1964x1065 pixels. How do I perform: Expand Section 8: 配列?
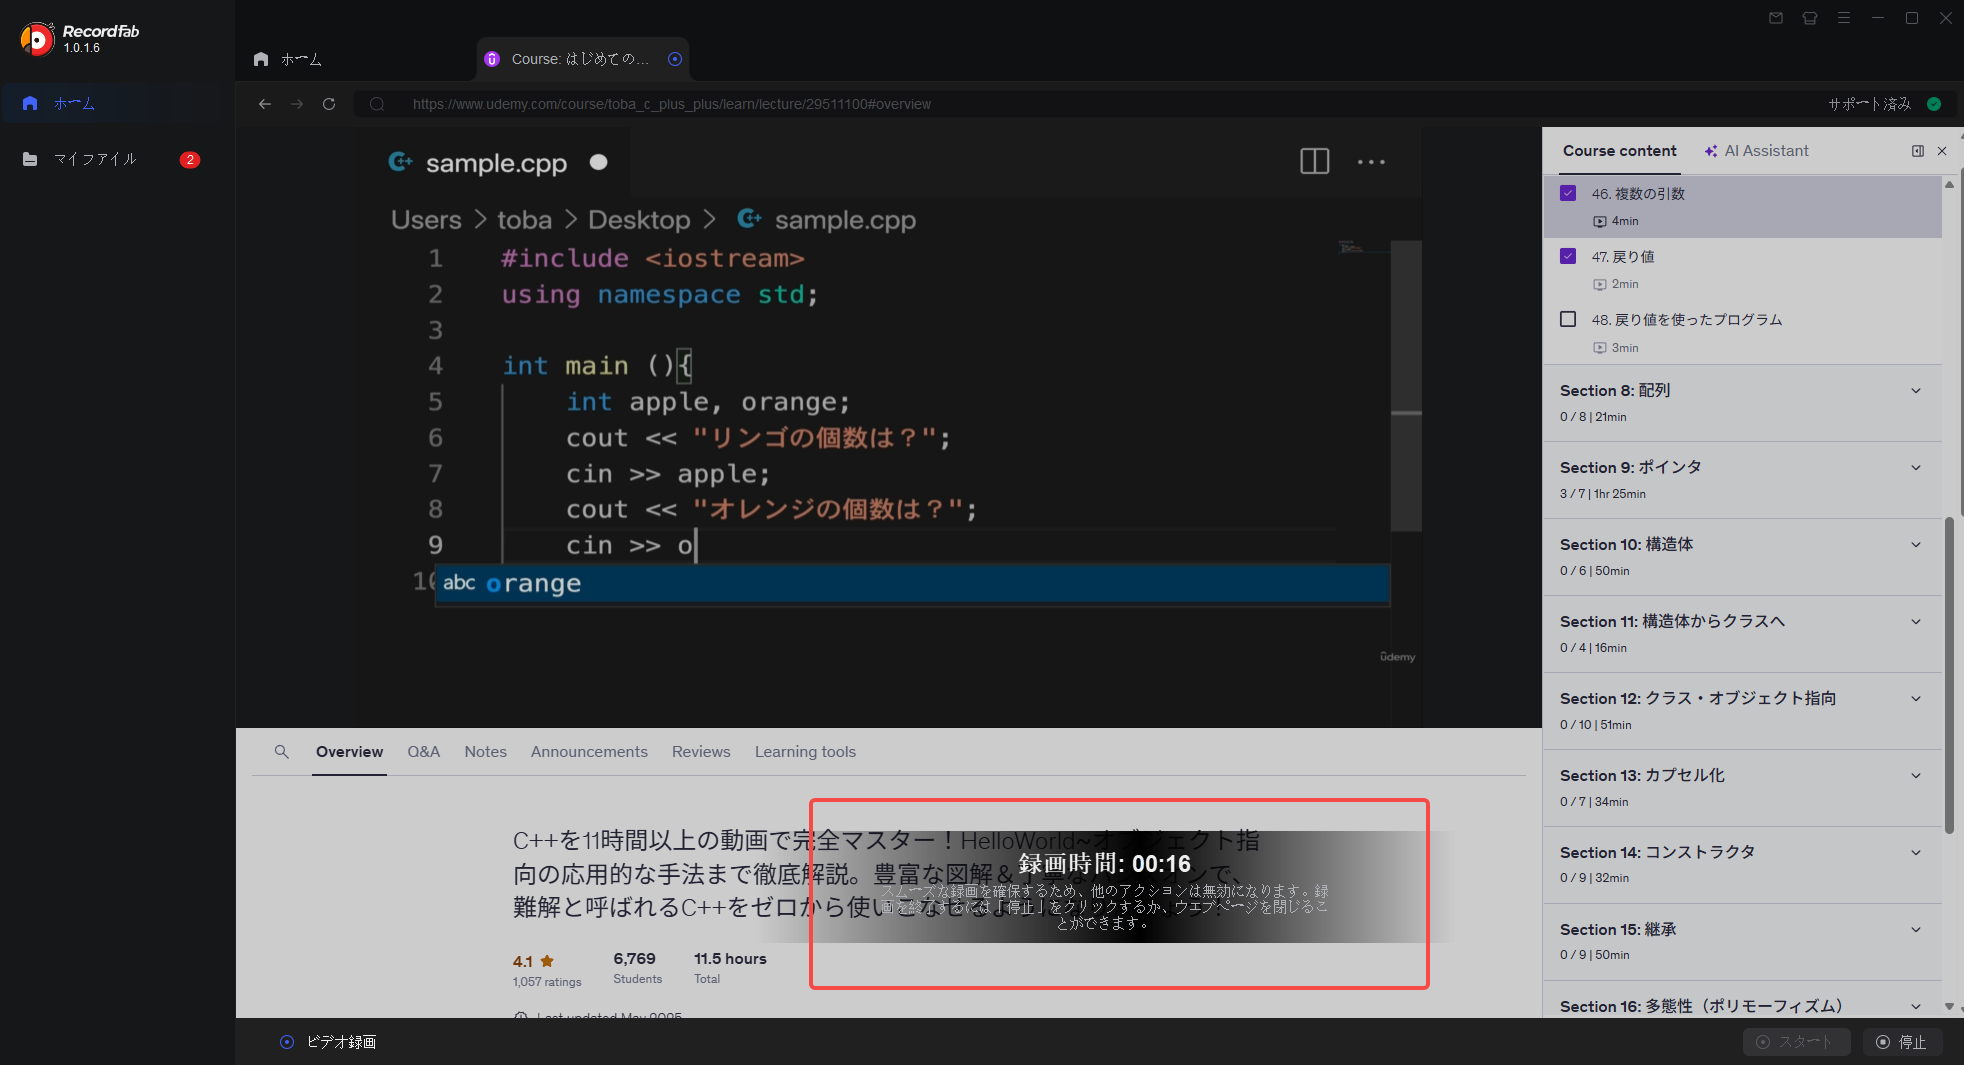[x=1743, y=402]
